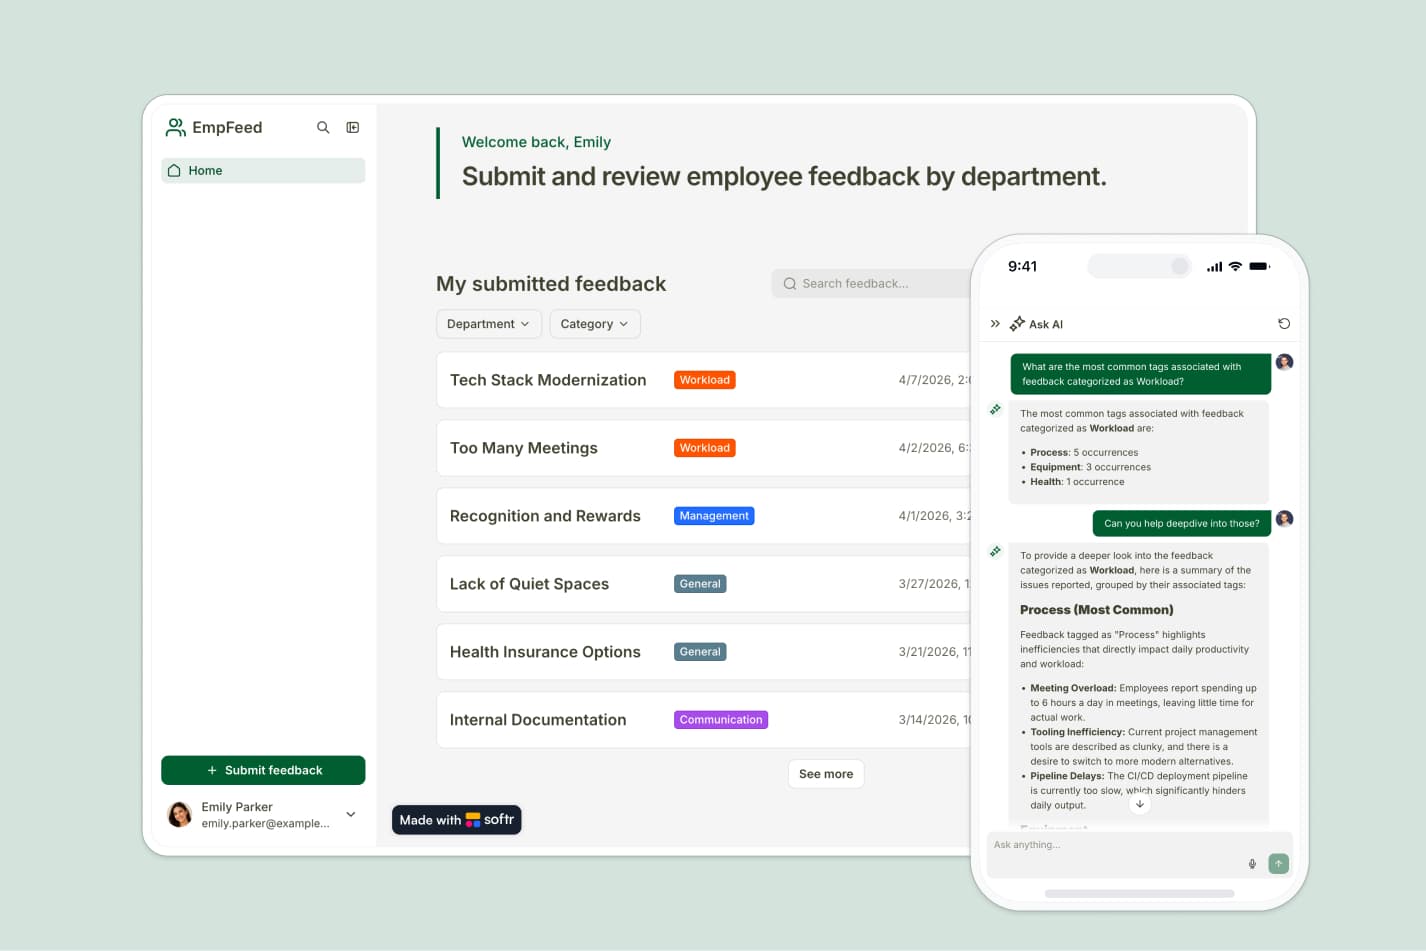Expand the Emily Parker account chevron
The height and width of the screenshot is (951, 1426).
[x=351, y=814]
